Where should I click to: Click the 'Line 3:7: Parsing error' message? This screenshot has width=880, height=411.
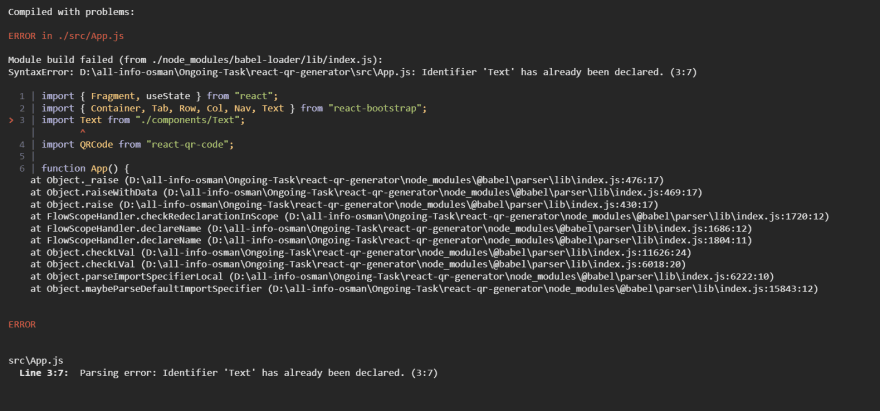(228, 373)
